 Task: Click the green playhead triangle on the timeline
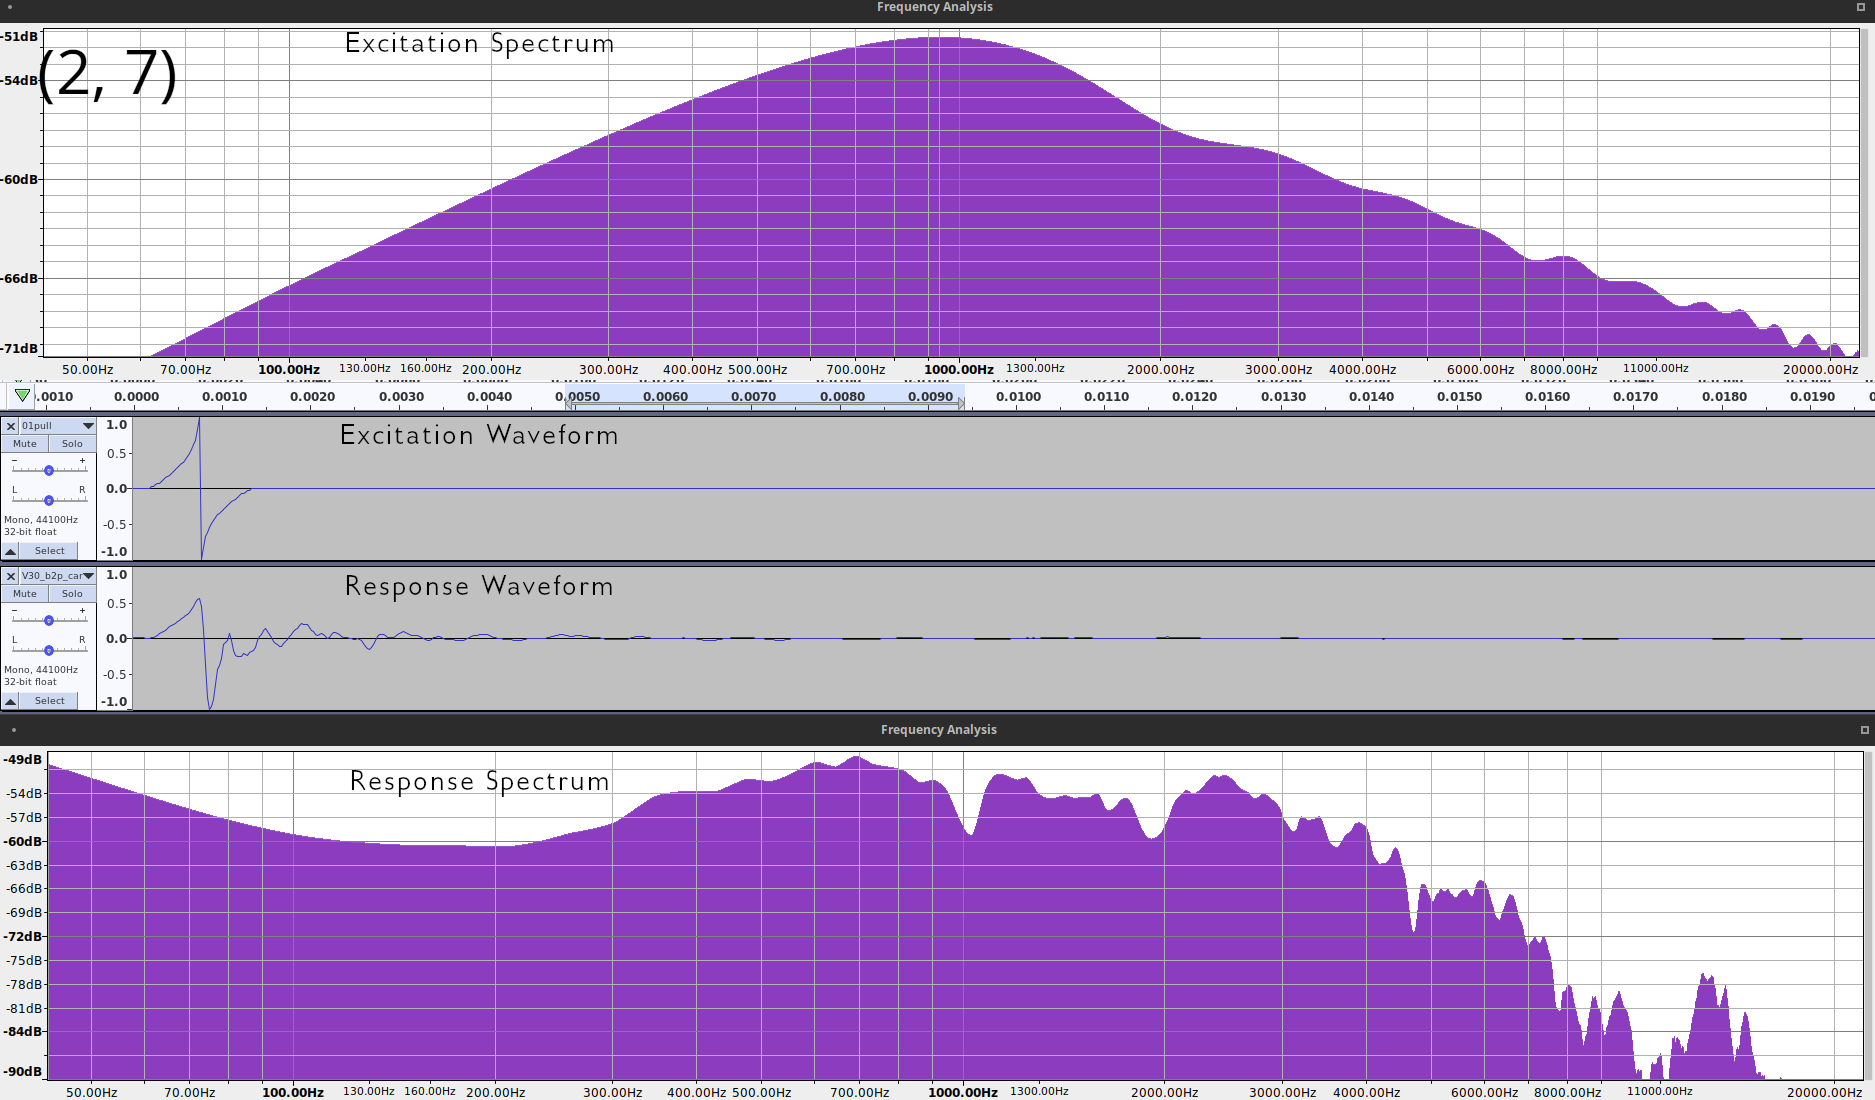coord(22,396)
